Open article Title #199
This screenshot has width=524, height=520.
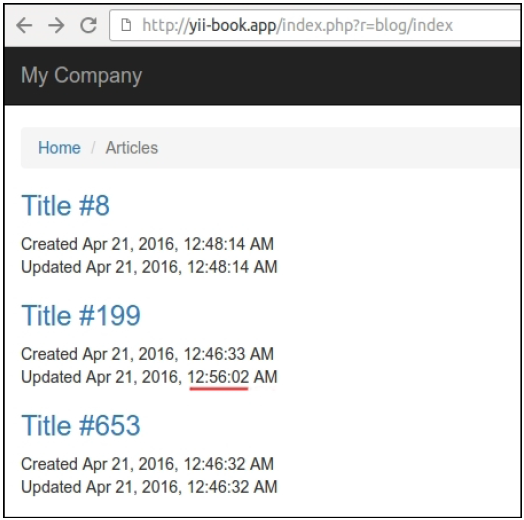(81, 315)
